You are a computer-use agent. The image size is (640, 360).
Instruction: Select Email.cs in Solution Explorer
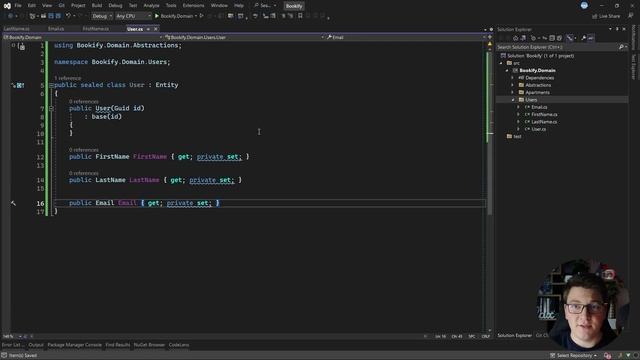coord(539,107)
